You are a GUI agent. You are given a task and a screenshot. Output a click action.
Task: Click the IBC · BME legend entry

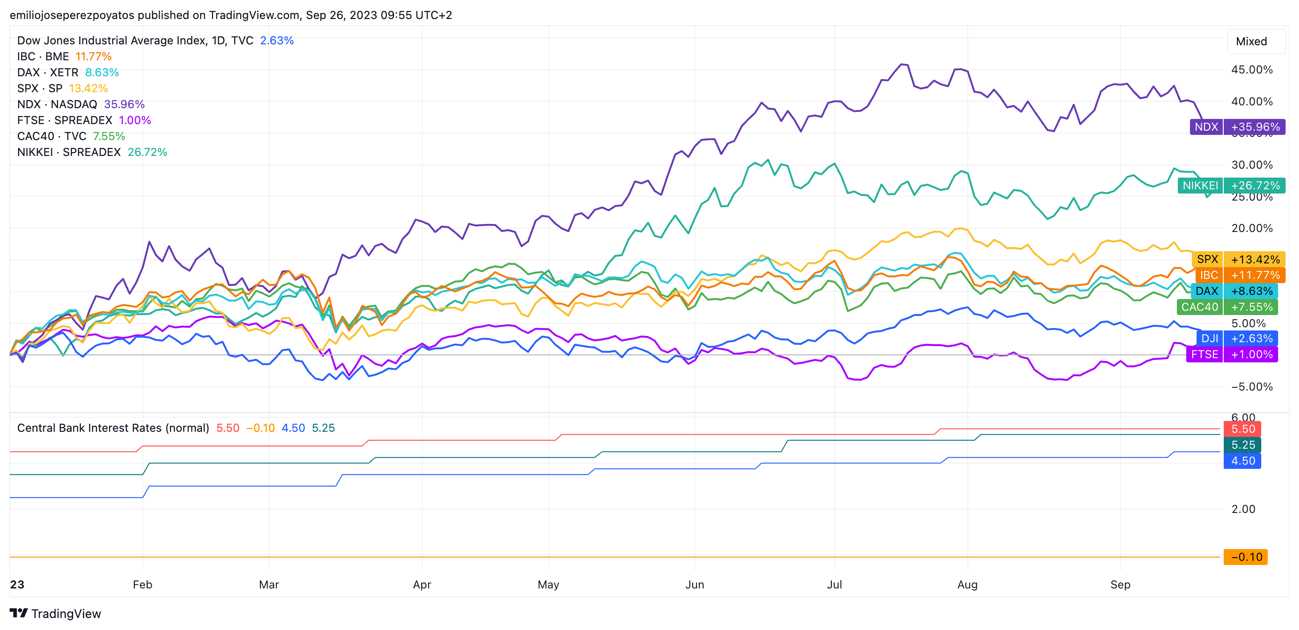pos(43,57)
